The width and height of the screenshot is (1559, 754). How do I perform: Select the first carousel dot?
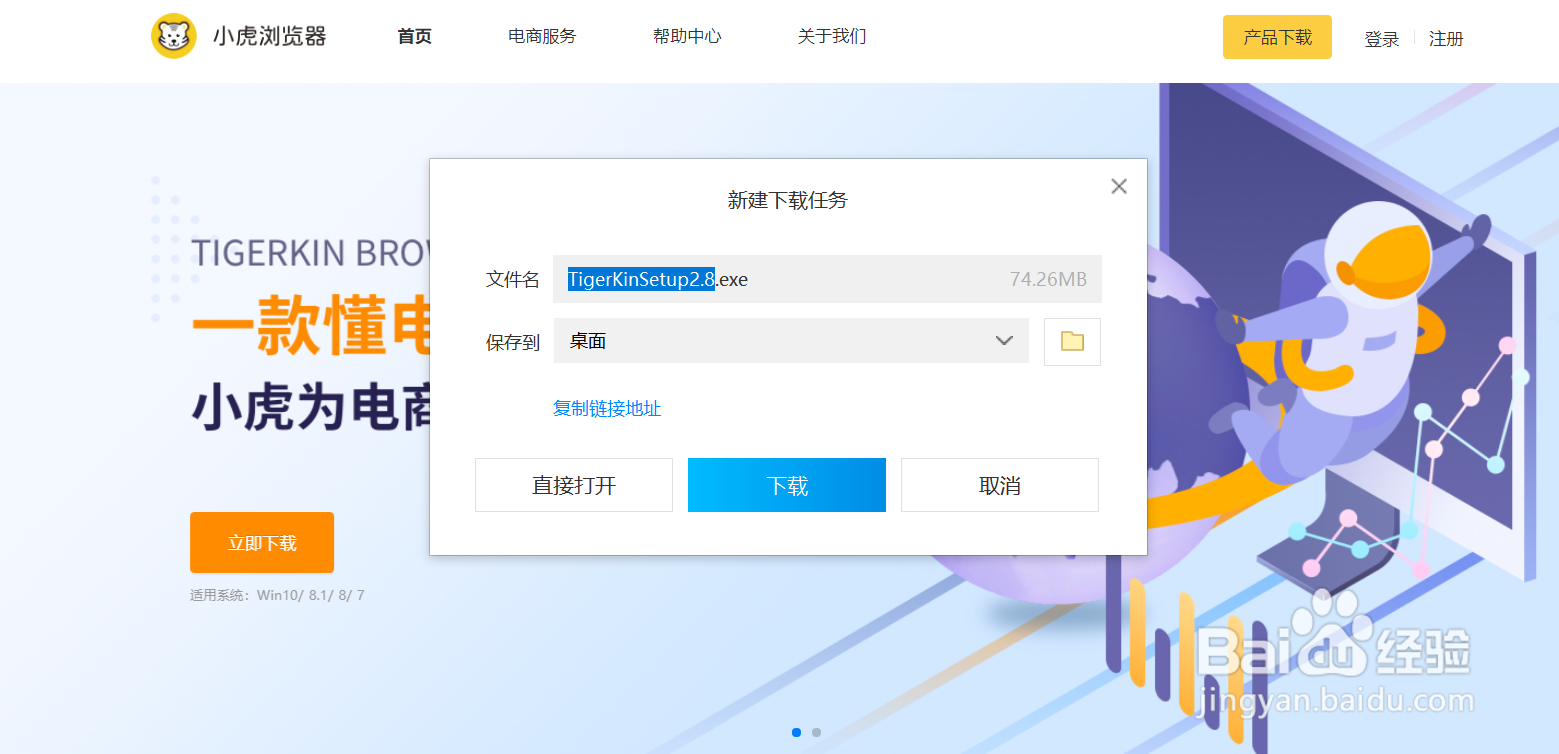[x=796, y=732]
